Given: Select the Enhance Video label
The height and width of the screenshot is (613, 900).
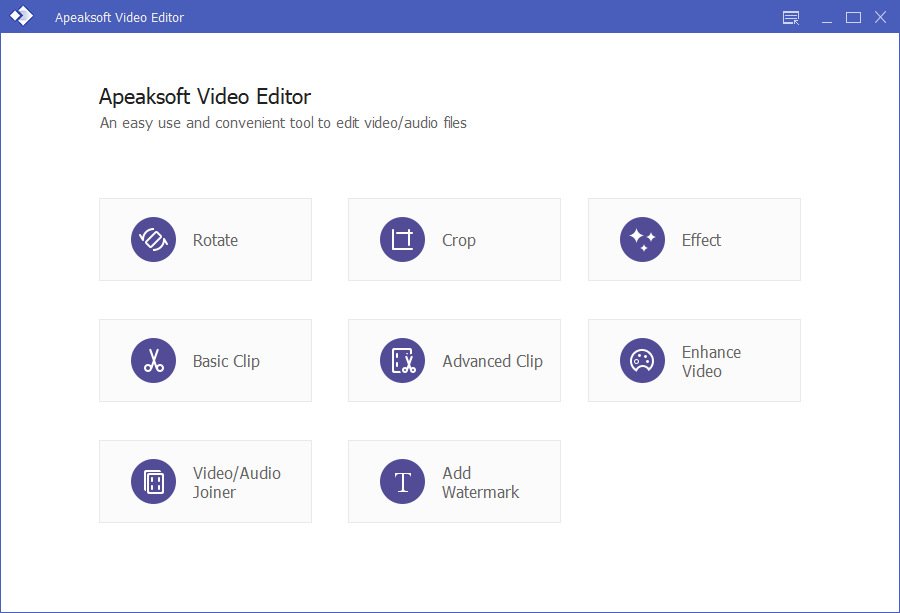Looking at the screenshot, I should coord(711,362).
